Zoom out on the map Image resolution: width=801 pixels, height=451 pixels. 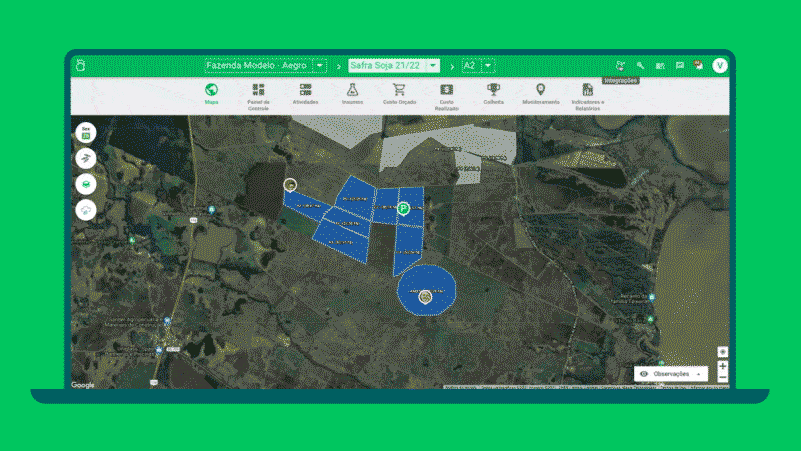(723, 378)
